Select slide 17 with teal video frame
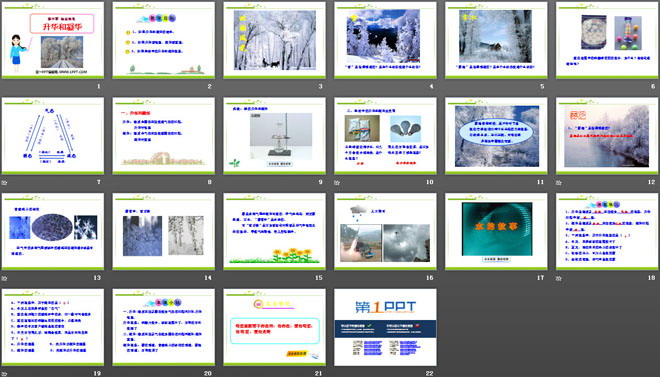This screenshot has height=377, width=660. click(x=496, y=231)
